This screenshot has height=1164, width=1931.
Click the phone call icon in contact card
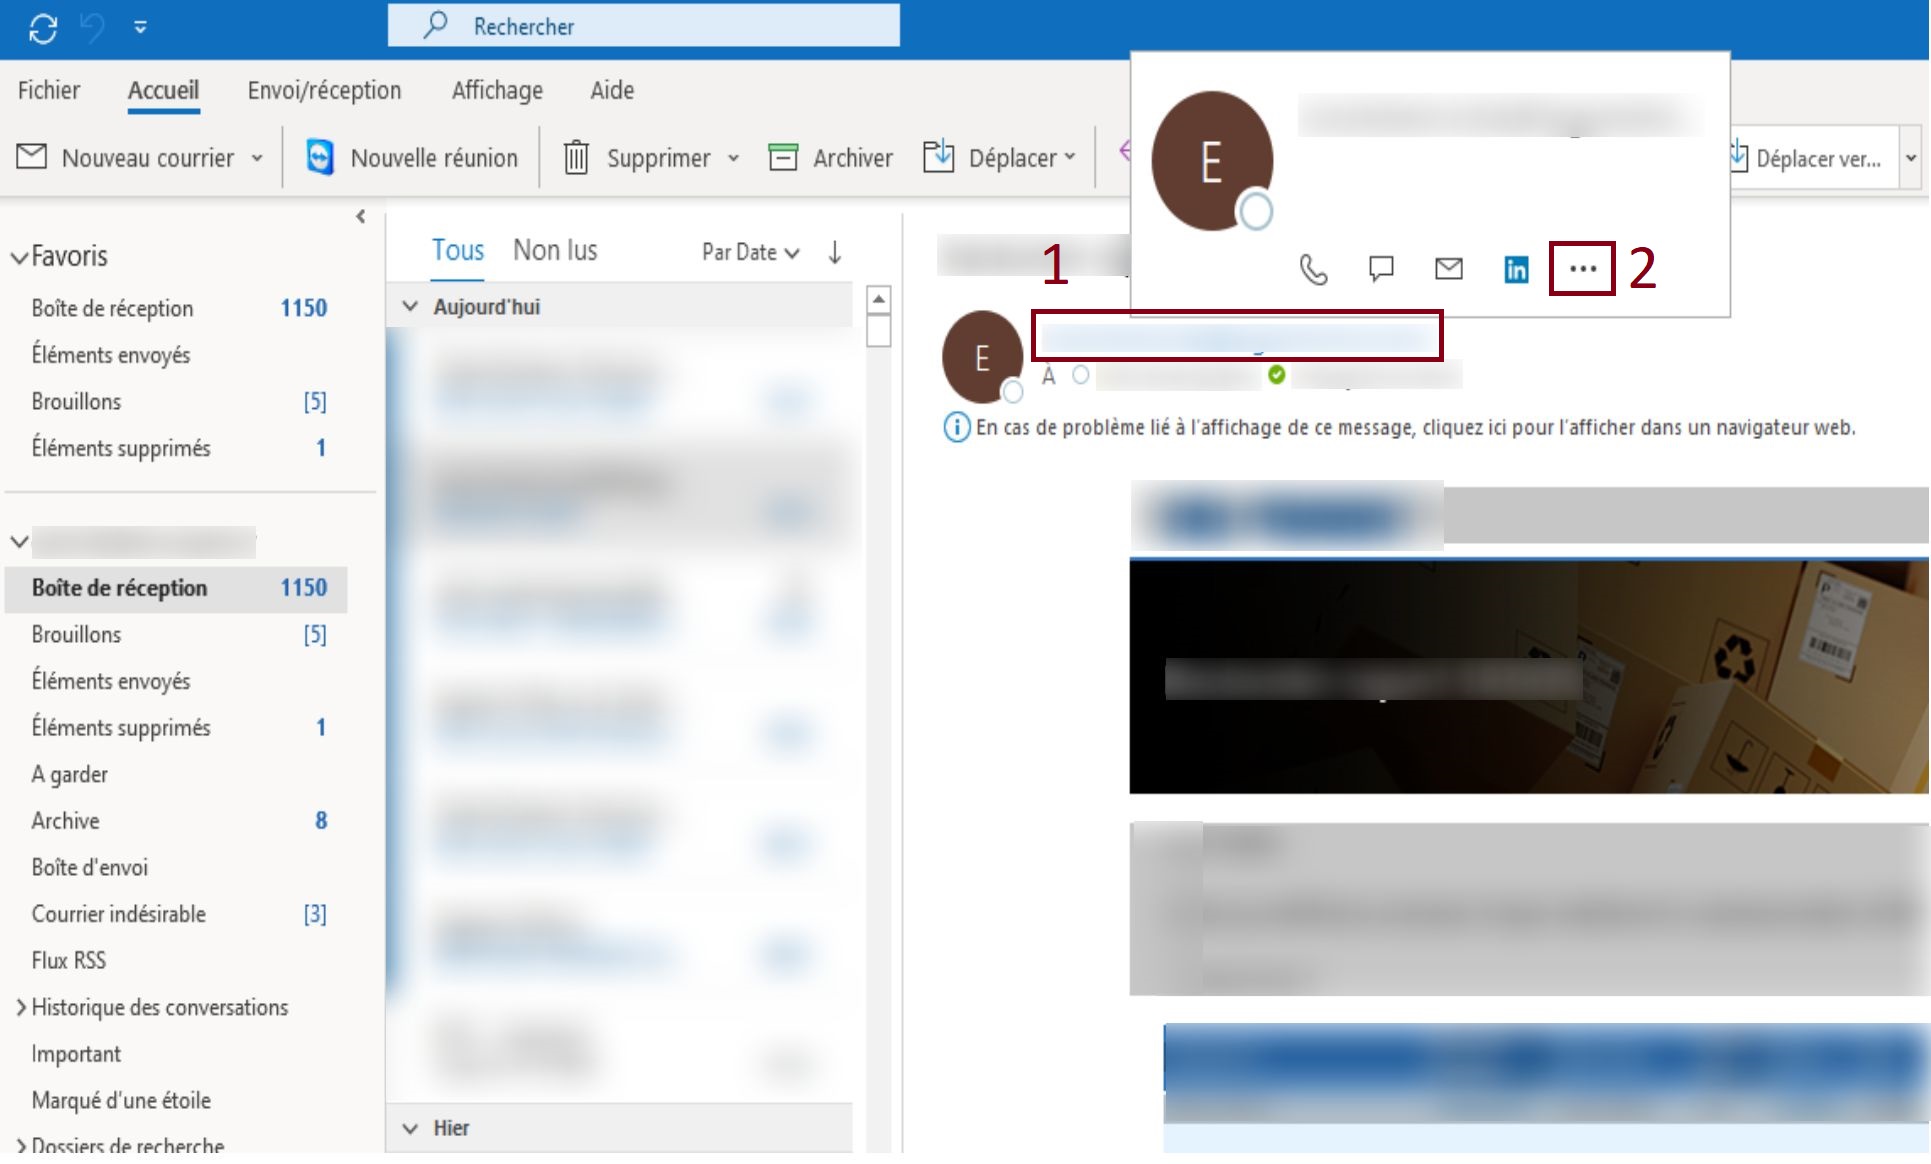click(x=1312, y=269)
